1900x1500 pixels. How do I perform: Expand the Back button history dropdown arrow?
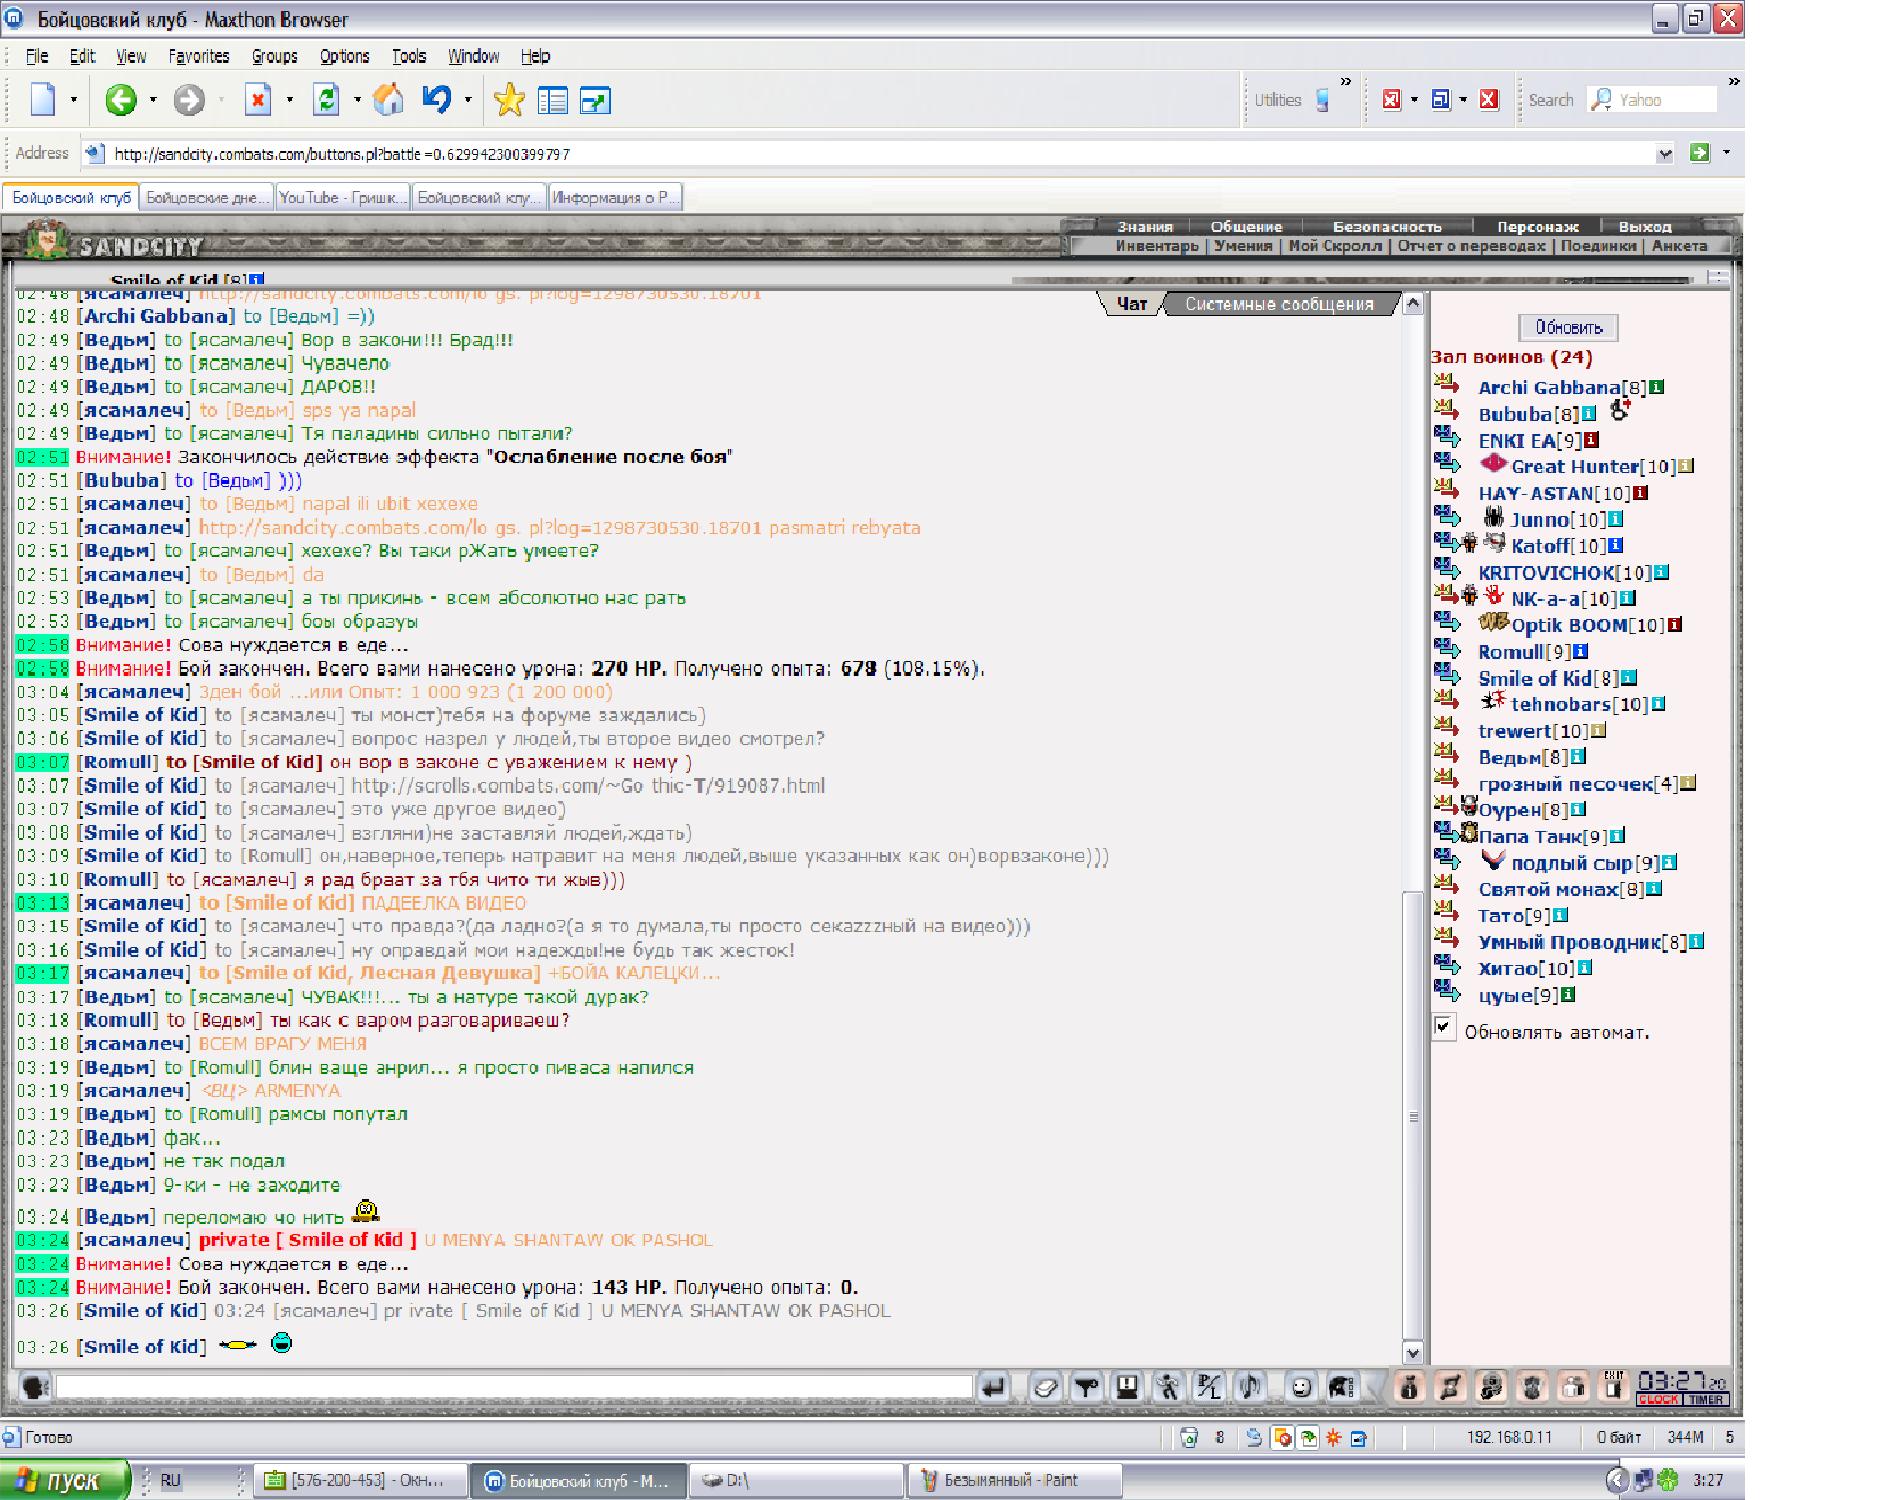click(153, 100)
